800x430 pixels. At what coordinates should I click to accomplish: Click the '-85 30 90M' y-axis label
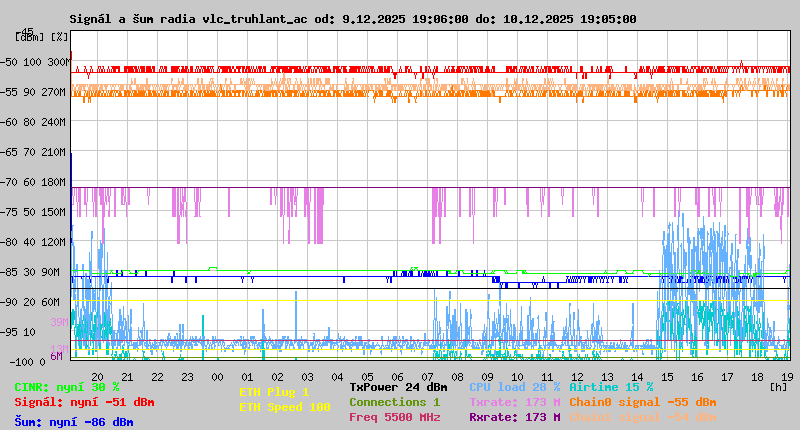pyautogui.click(x=30, y=272)
